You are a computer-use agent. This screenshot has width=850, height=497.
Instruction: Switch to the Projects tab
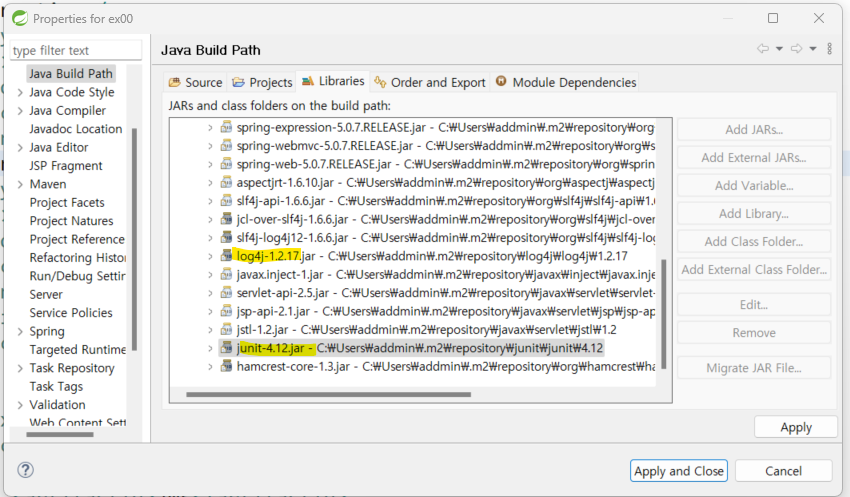click(262, 82)
